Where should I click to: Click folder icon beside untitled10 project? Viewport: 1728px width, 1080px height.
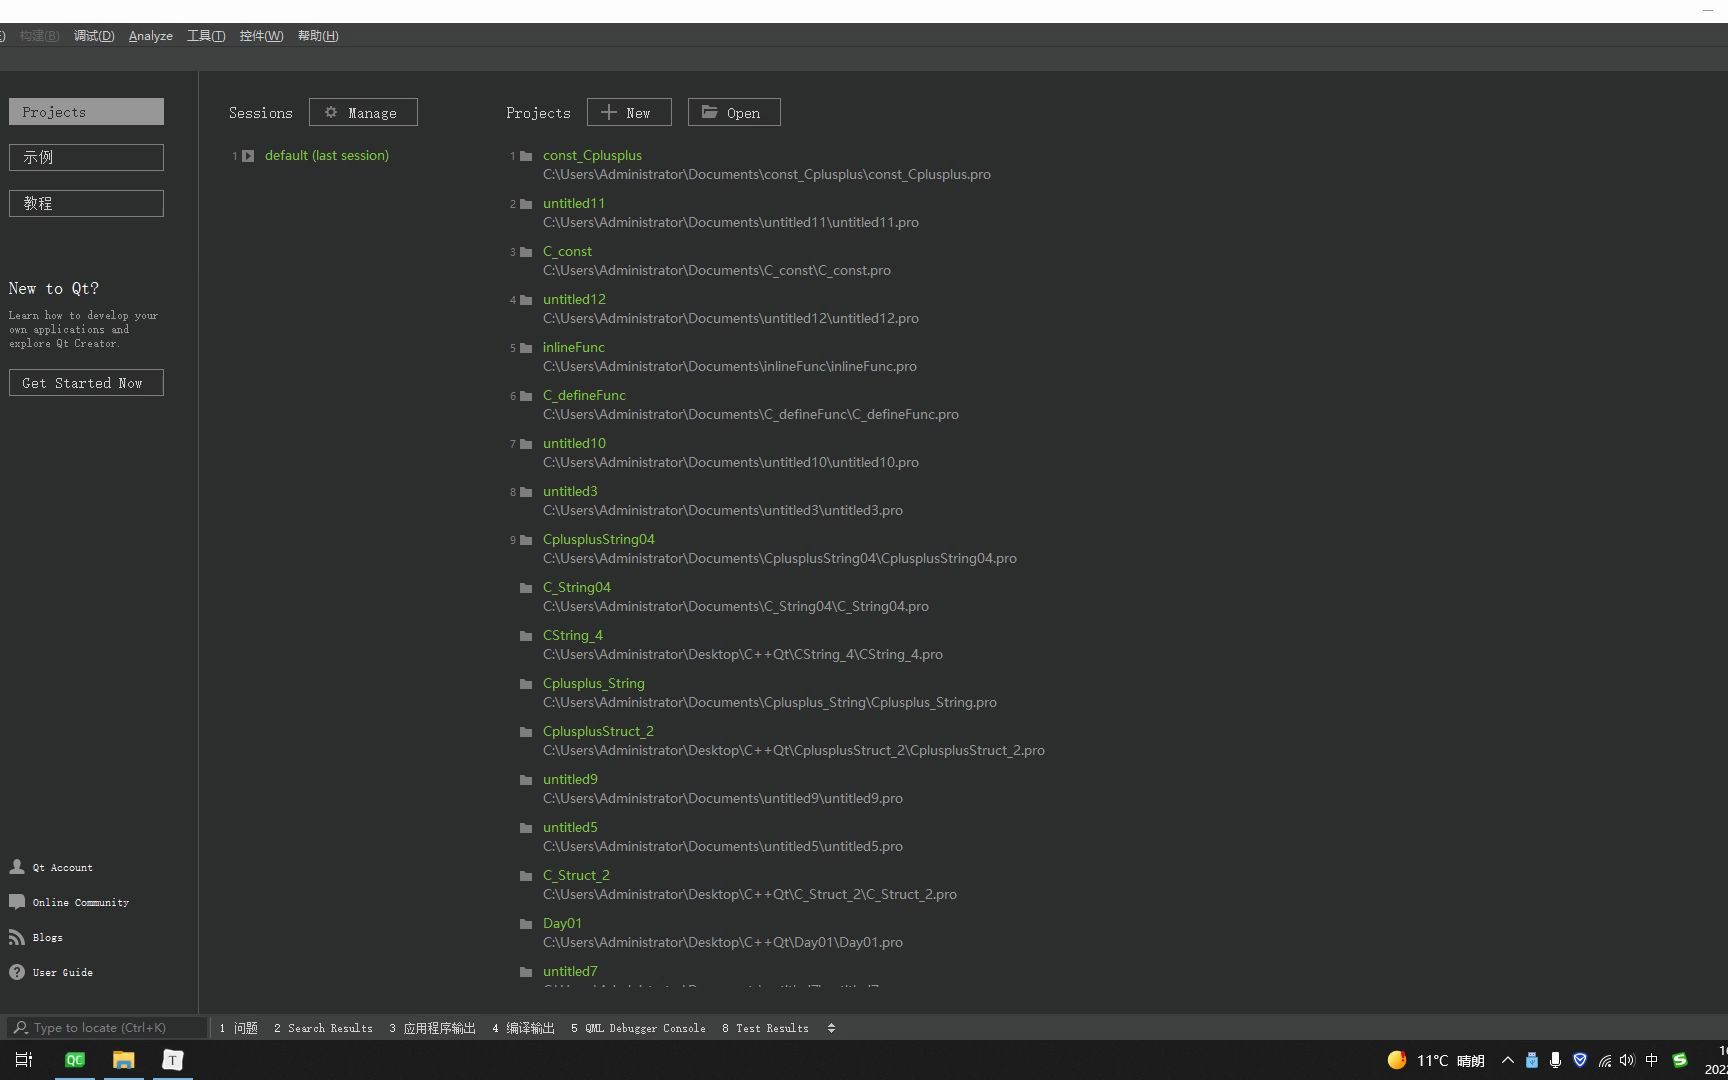(526, 444)
